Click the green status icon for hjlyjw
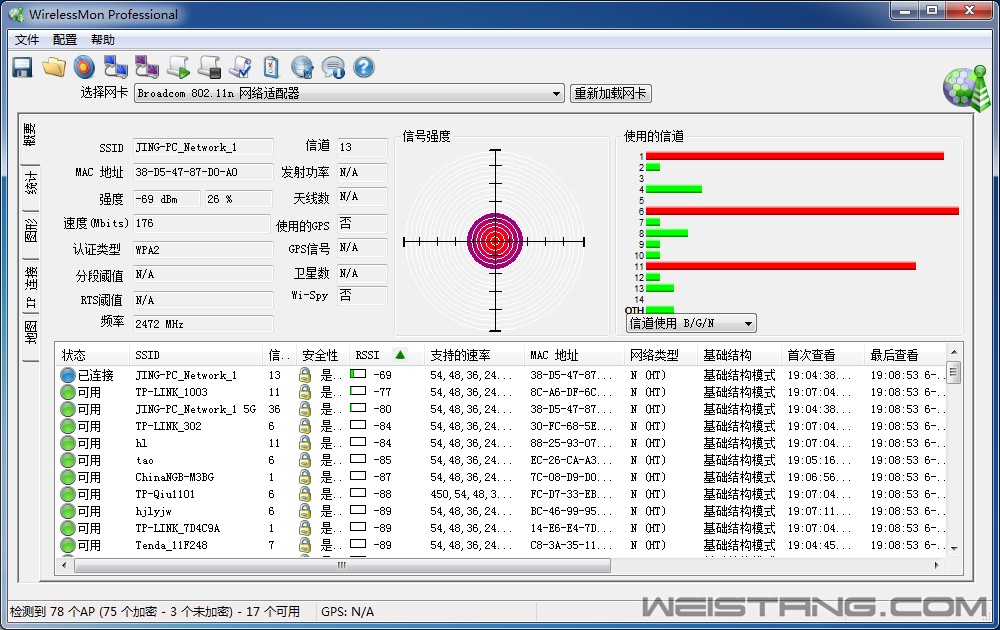The width and height of the screenshot is (1000, 630). click(68, 511)
